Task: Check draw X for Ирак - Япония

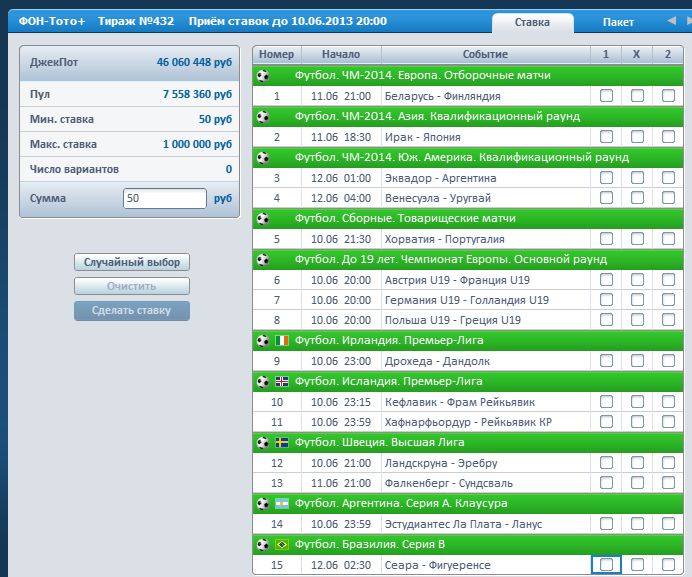Action: tap(637, 136)
